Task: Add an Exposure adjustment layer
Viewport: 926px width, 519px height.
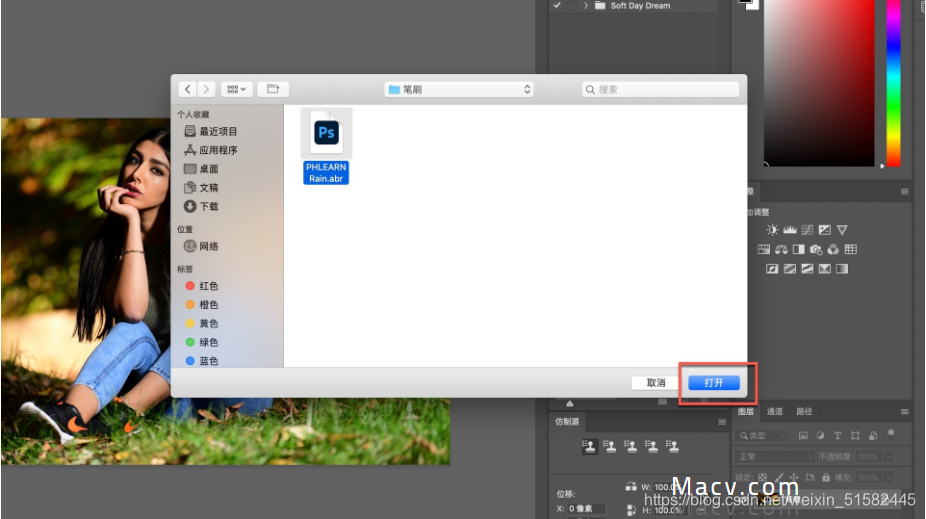Action: tap(824, 230)
